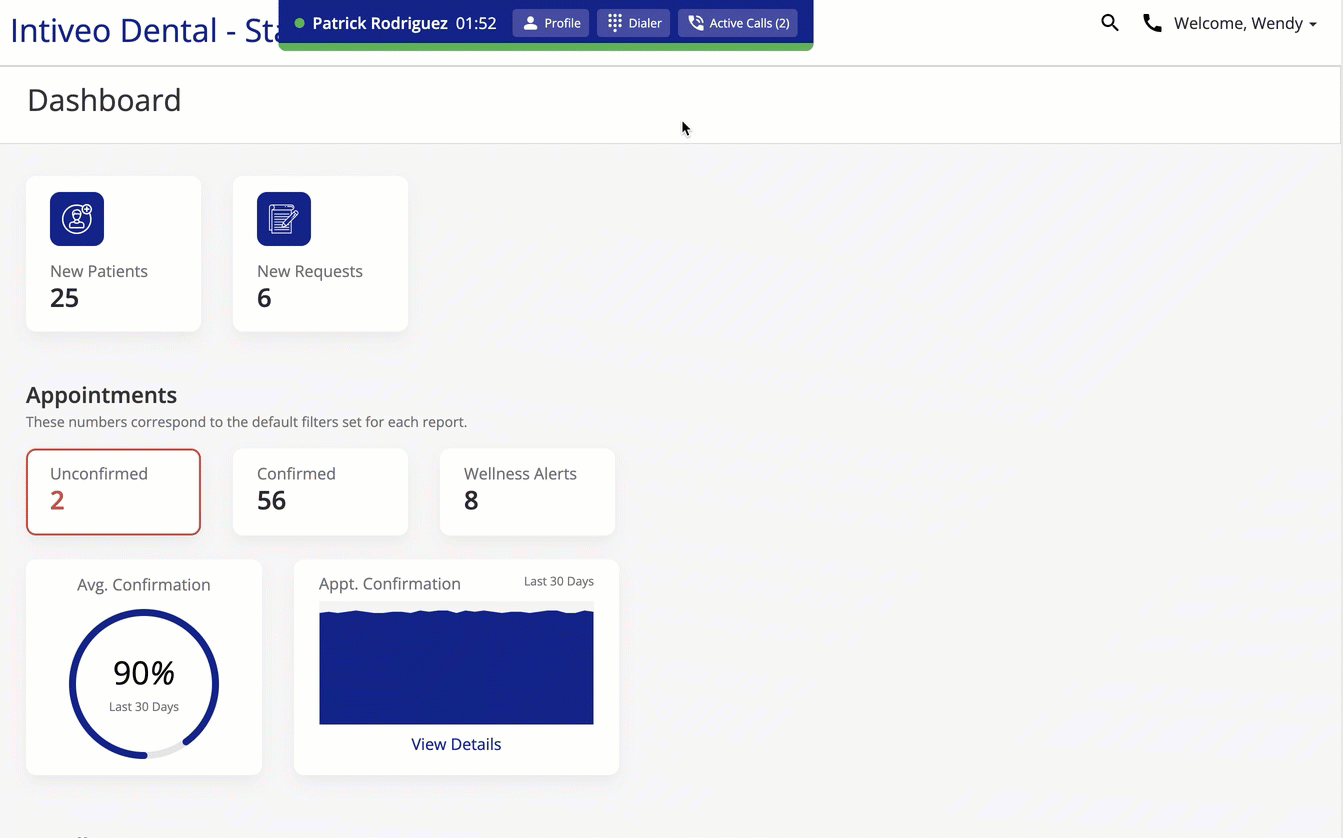
Task: Click the search magnifier icon
Action: (x=1110, y=22)
